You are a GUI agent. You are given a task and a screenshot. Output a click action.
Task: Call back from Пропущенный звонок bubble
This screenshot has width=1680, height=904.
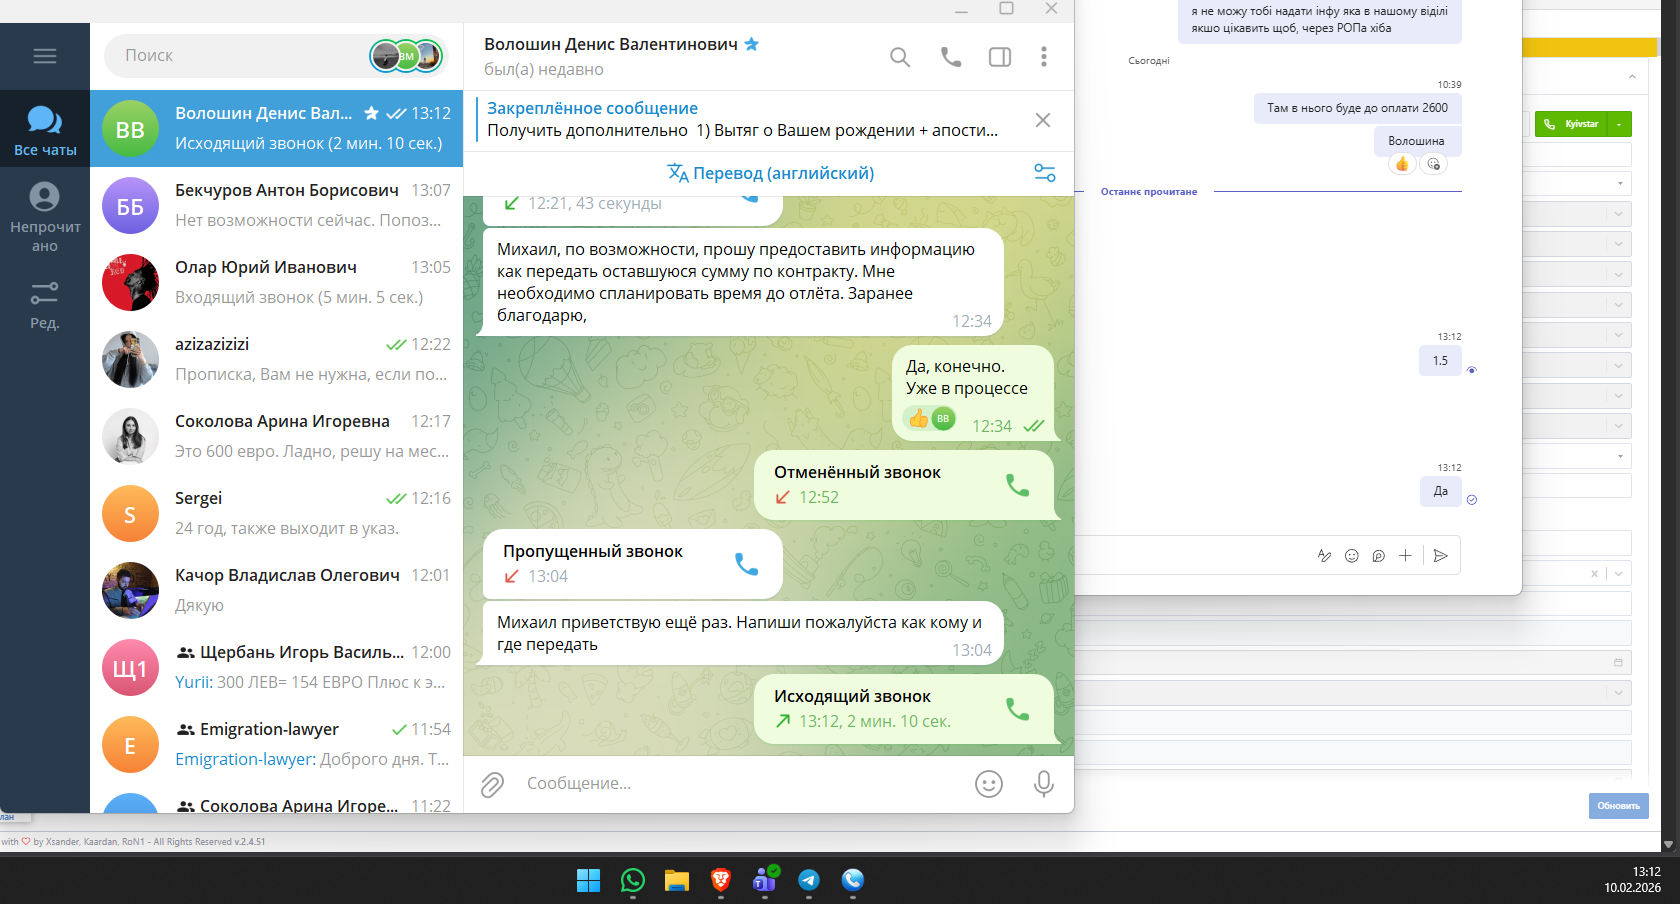pyautogui.click(x=747, y=564)
